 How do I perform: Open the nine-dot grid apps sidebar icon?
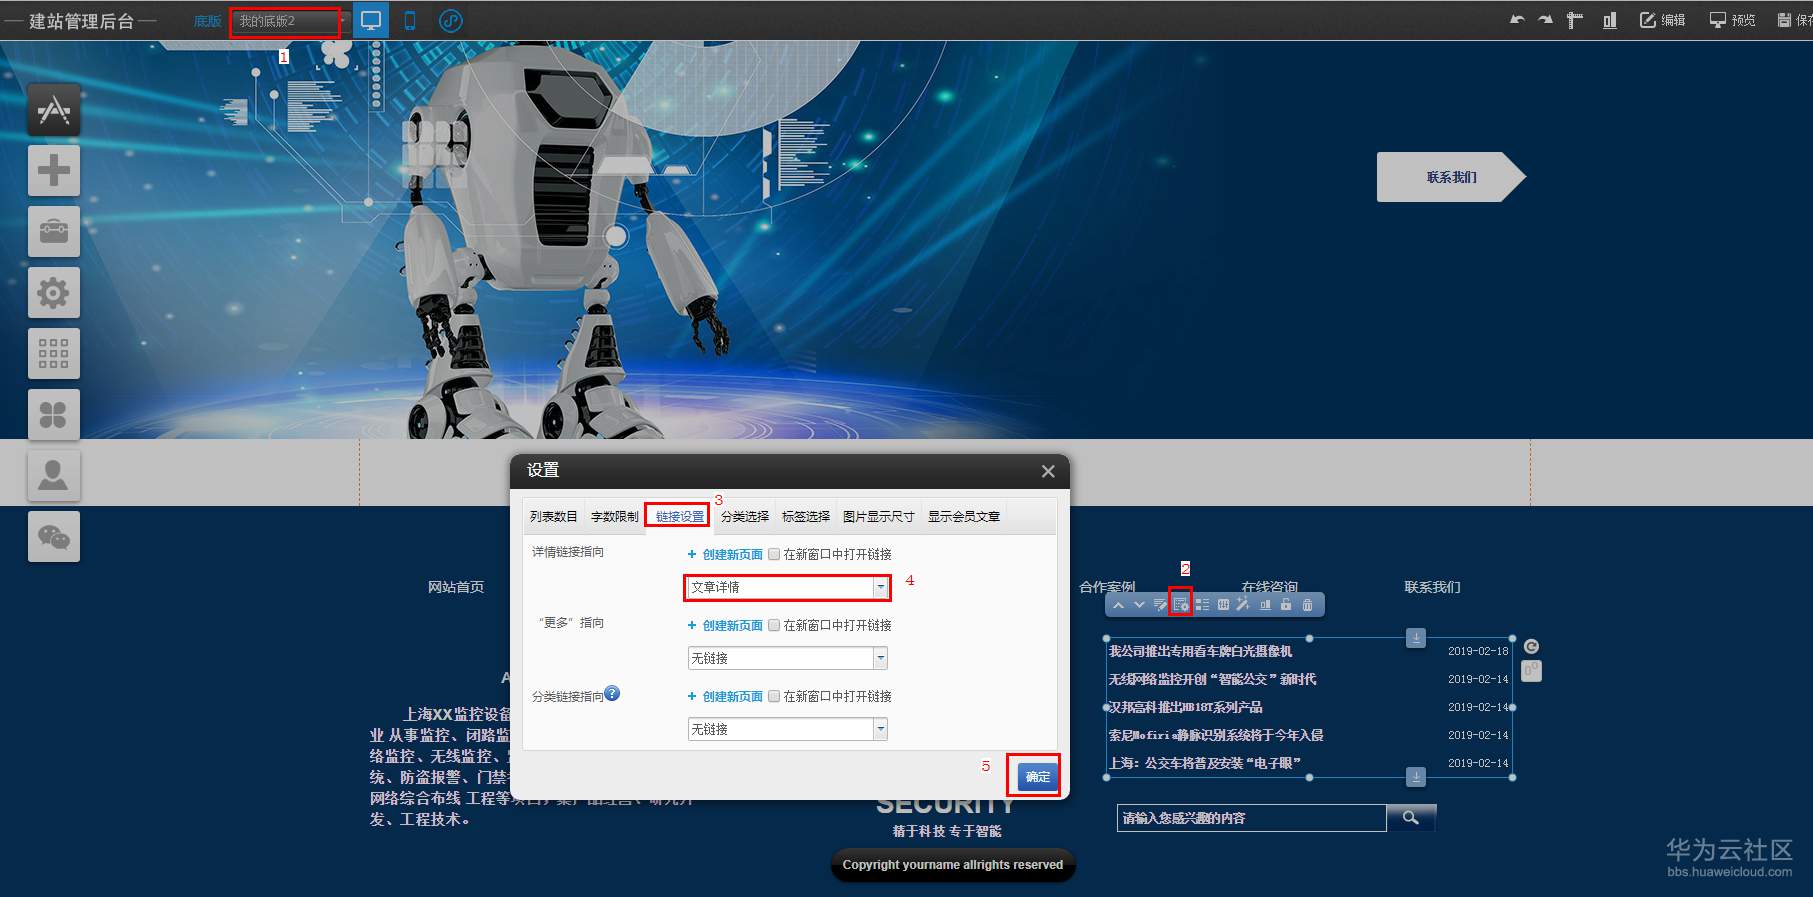[x=54, y=354]
